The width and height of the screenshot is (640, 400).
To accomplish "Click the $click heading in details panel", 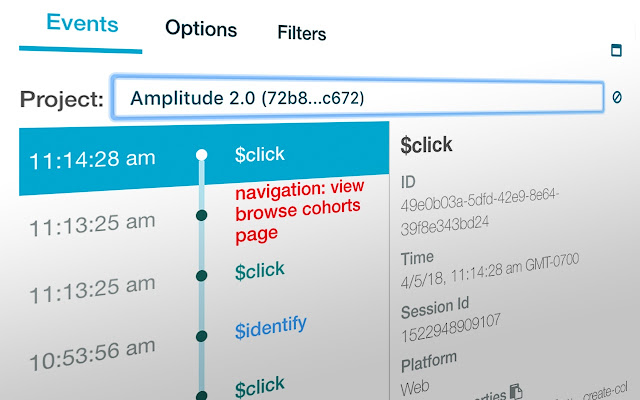I will click(x=426, y=145).
